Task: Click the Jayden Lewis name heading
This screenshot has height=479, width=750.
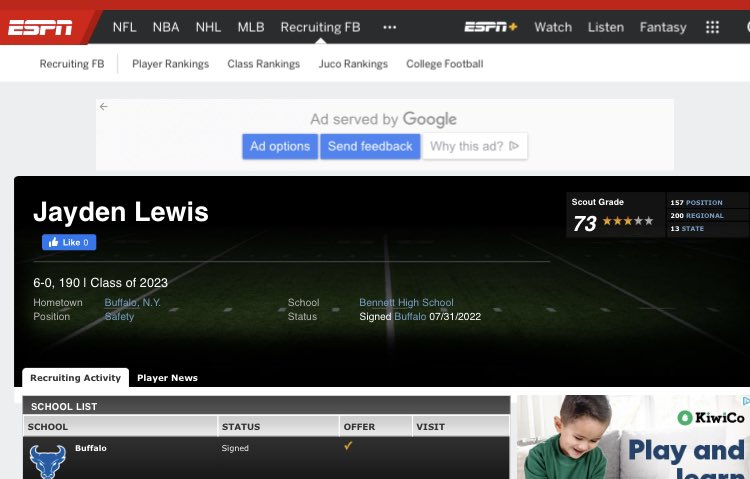Action: (121, 212)
